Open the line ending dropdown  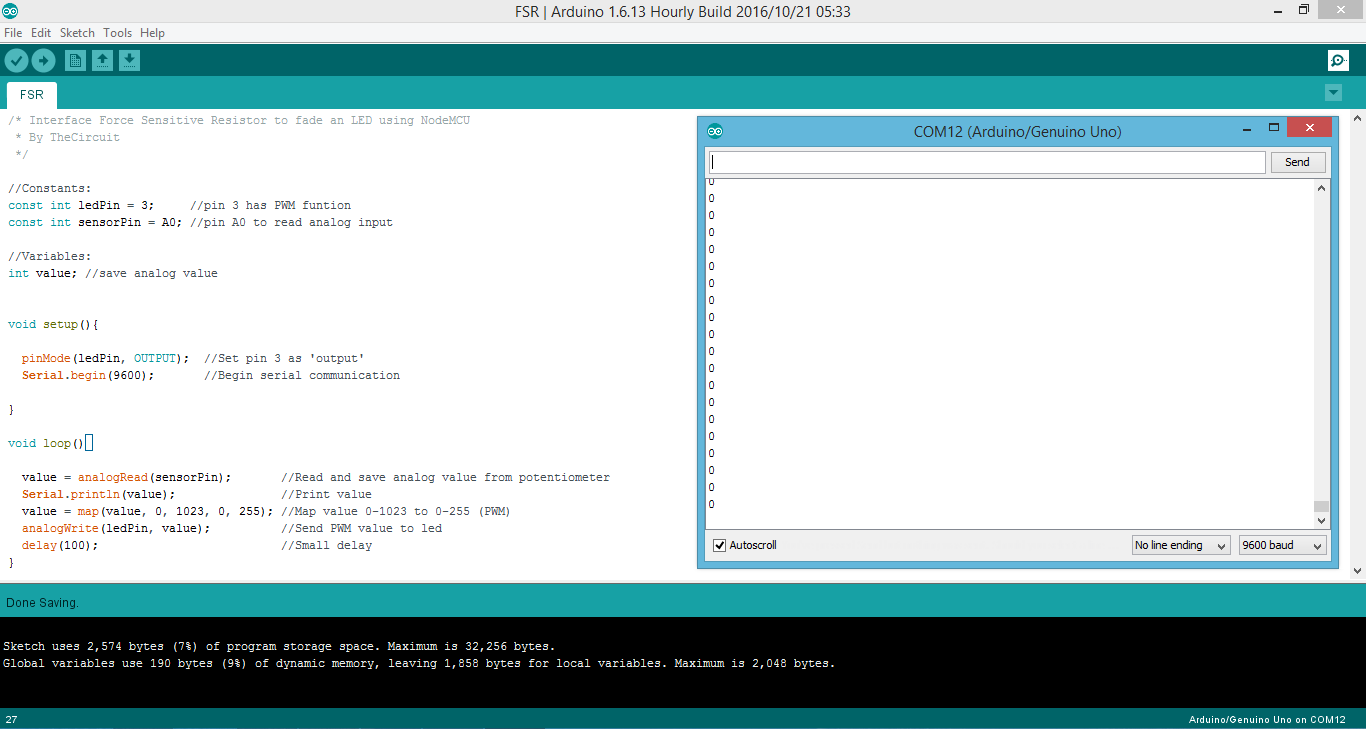pos(1180,545)
